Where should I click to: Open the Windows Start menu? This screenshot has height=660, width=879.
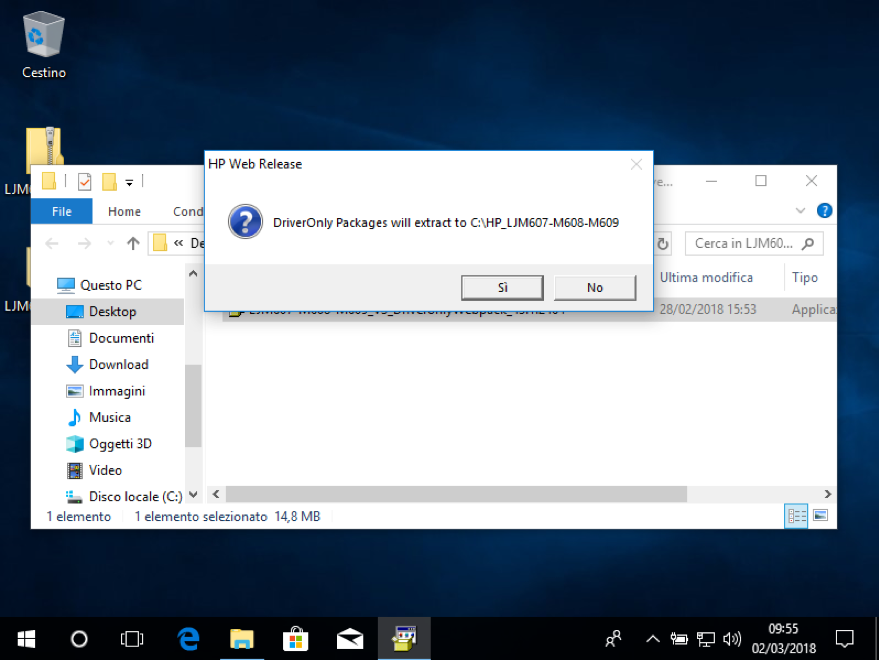[x=26, y=639]
